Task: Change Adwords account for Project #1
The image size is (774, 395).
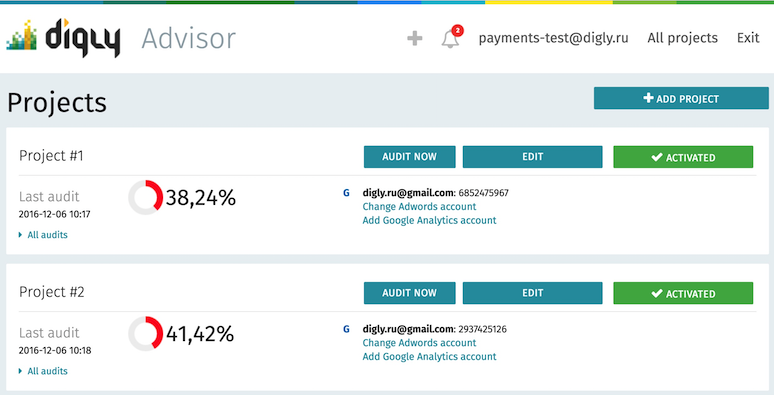Action: click(x=420, y=207)
